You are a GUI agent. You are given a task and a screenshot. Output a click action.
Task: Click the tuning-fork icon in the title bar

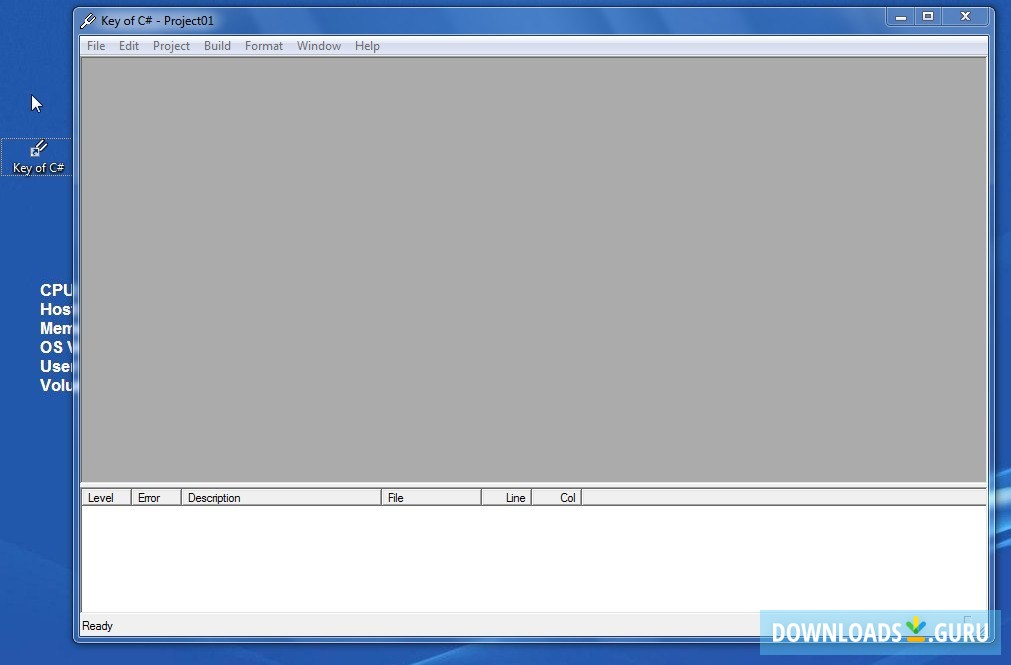(x=88, y=20)
